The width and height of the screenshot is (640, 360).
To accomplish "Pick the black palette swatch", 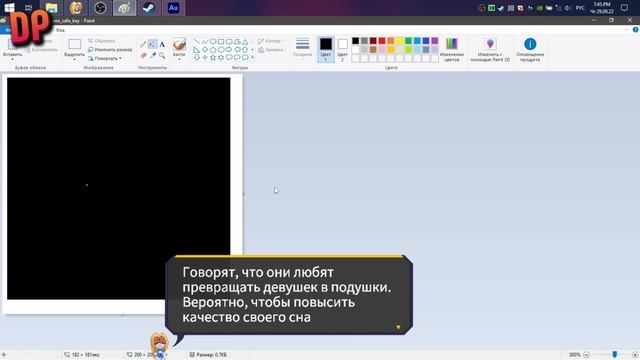I will (356, 40).
